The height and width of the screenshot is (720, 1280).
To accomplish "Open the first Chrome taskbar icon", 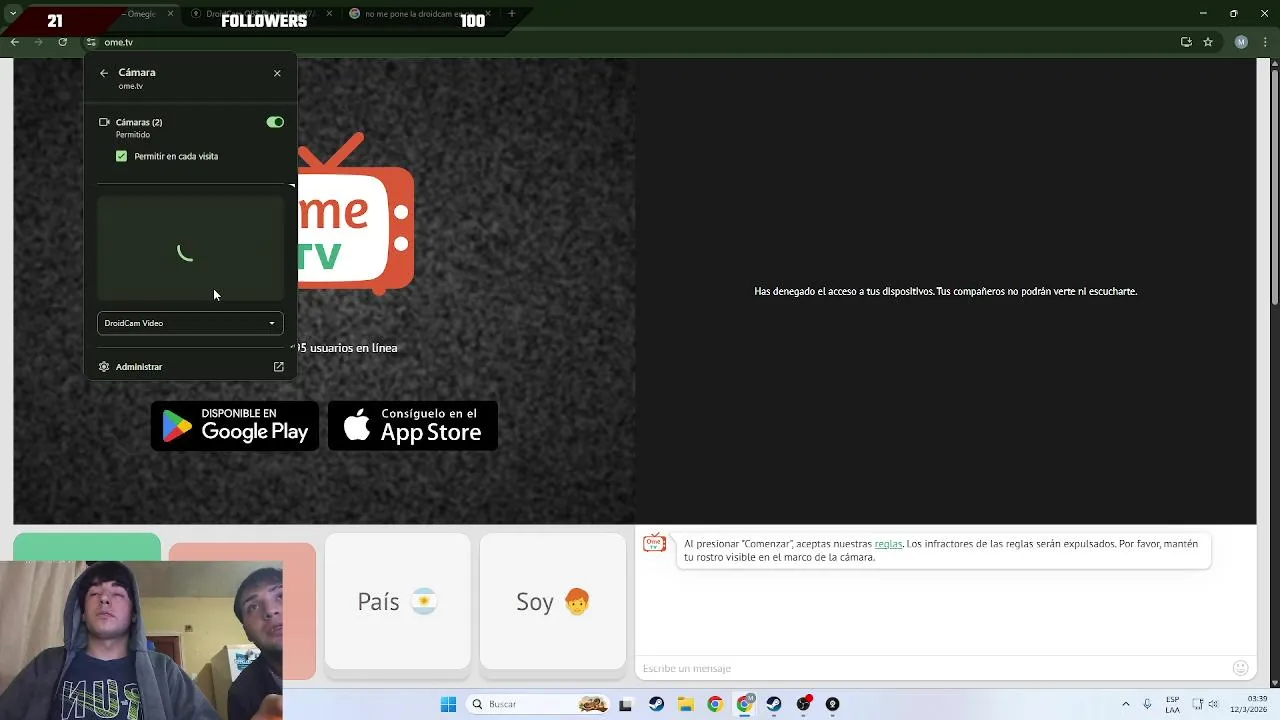I will (715, 704).
